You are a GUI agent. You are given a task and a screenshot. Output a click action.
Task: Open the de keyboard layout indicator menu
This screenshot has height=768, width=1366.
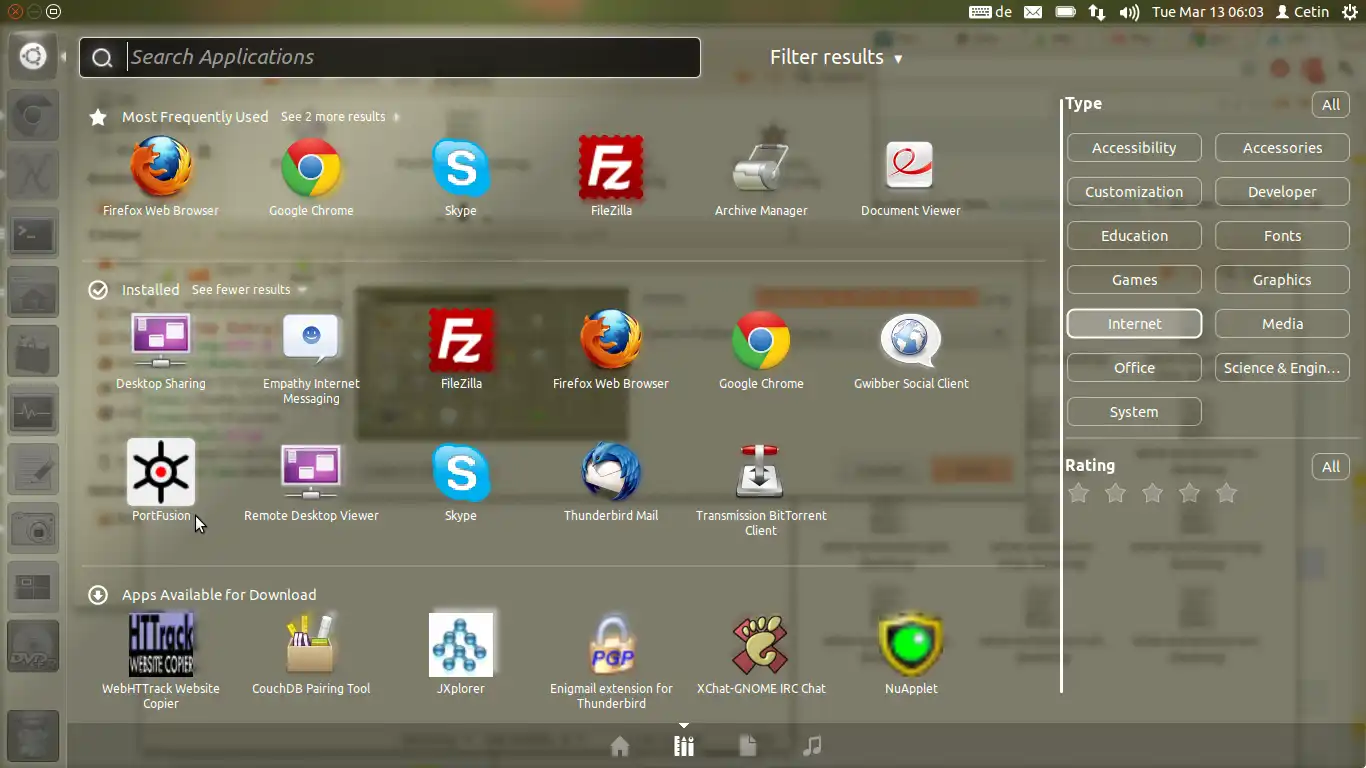(991, 12)
